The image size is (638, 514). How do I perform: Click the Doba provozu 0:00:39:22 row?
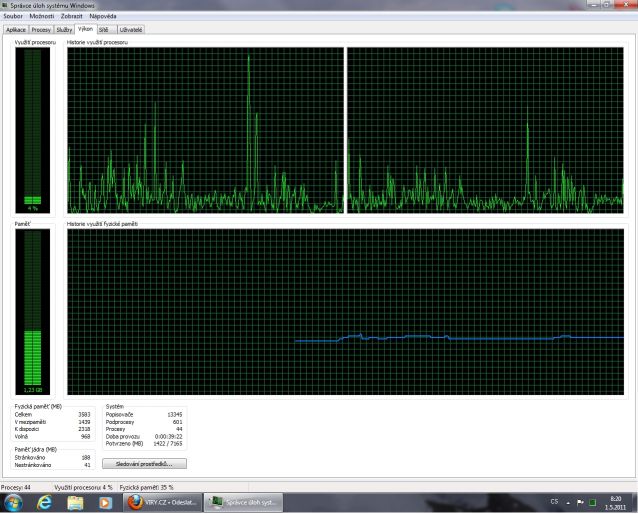click(144, 437)
